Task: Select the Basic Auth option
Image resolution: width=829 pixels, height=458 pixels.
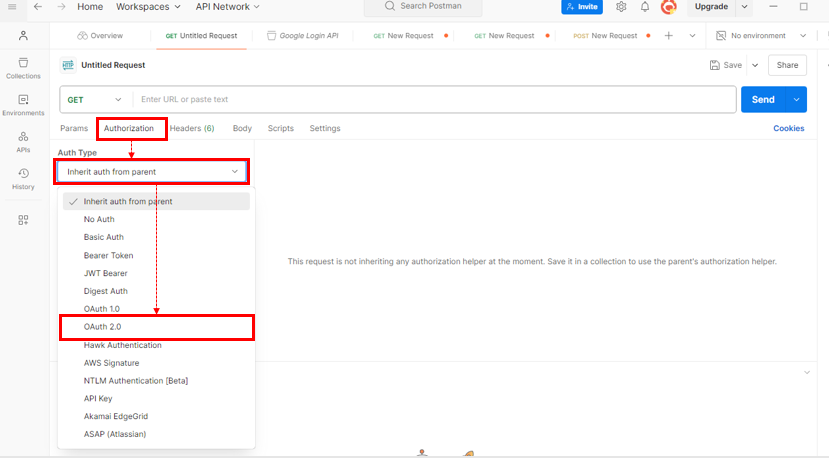Action: click(x=156, y=237)
